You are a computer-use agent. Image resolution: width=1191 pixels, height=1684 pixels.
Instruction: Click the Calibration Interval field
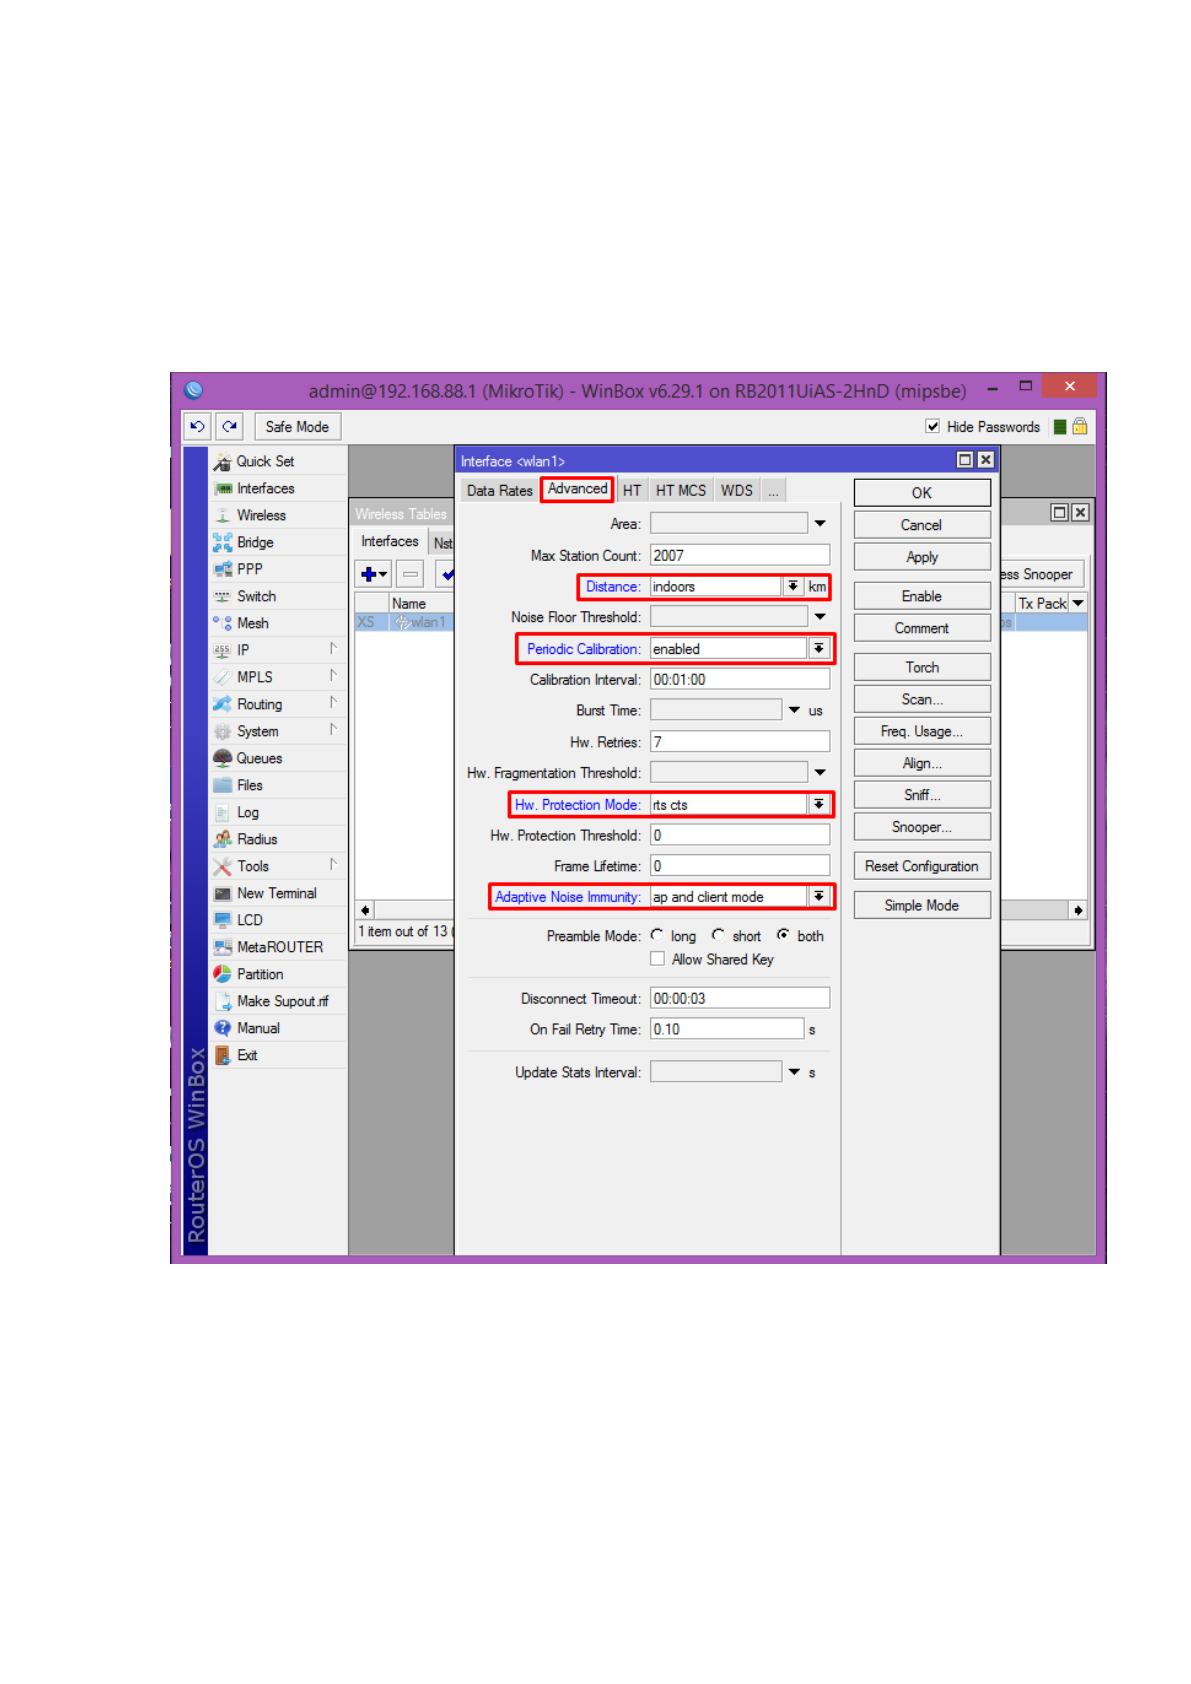pos(740,680)
